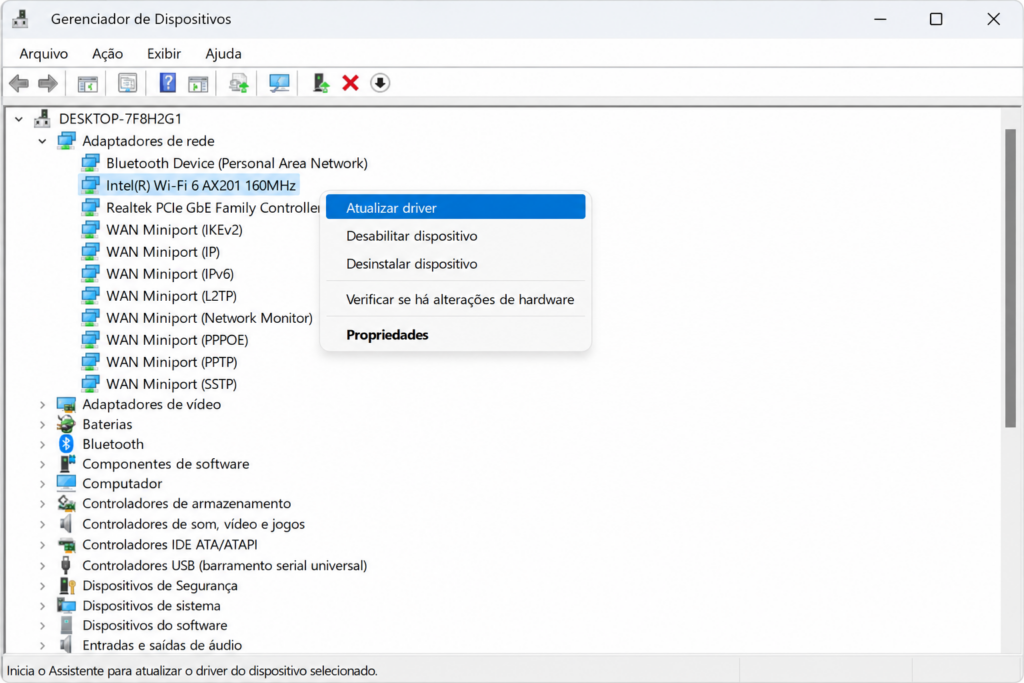Click the Computador category monitor icon
The width and height of the screenshot is (1024, 683).
click(x=66, y=483)
